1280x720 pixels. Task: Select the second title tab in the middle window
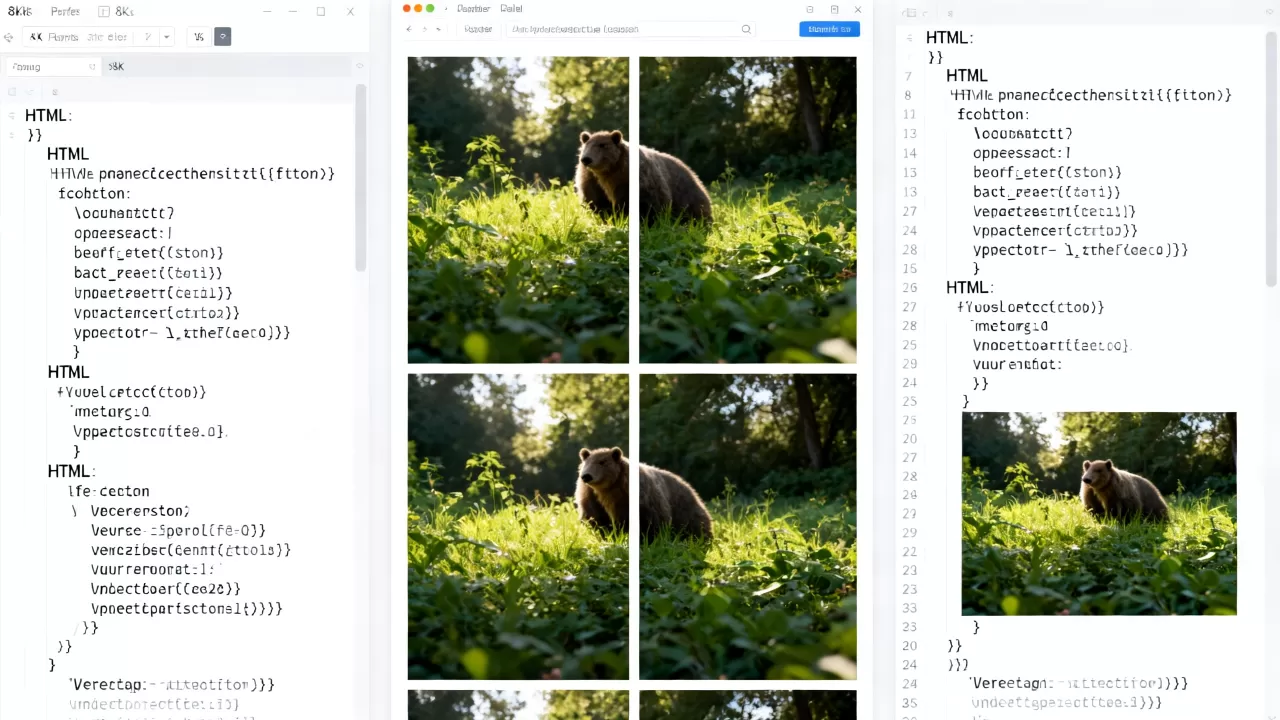tap(511, 9)
